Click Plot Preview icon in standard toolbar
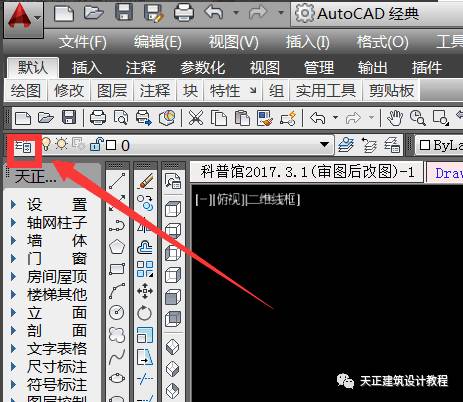Viewport: 463px width, 402px height. pos(121,118)
